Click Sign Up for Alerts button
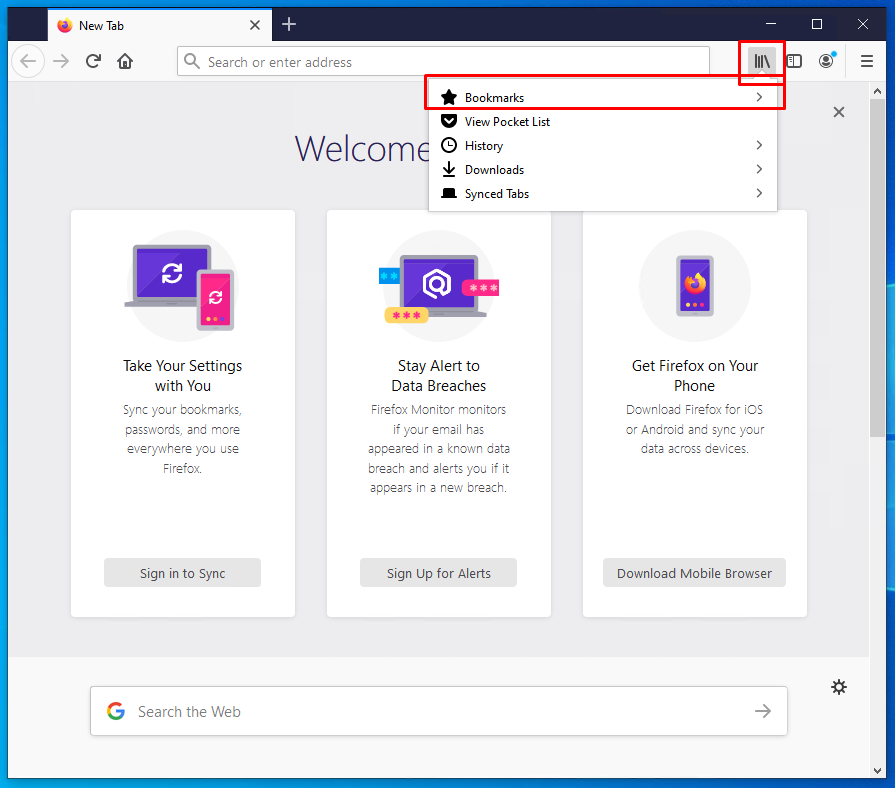This screenshot has height=788, width=895. [x=438, y=573]
